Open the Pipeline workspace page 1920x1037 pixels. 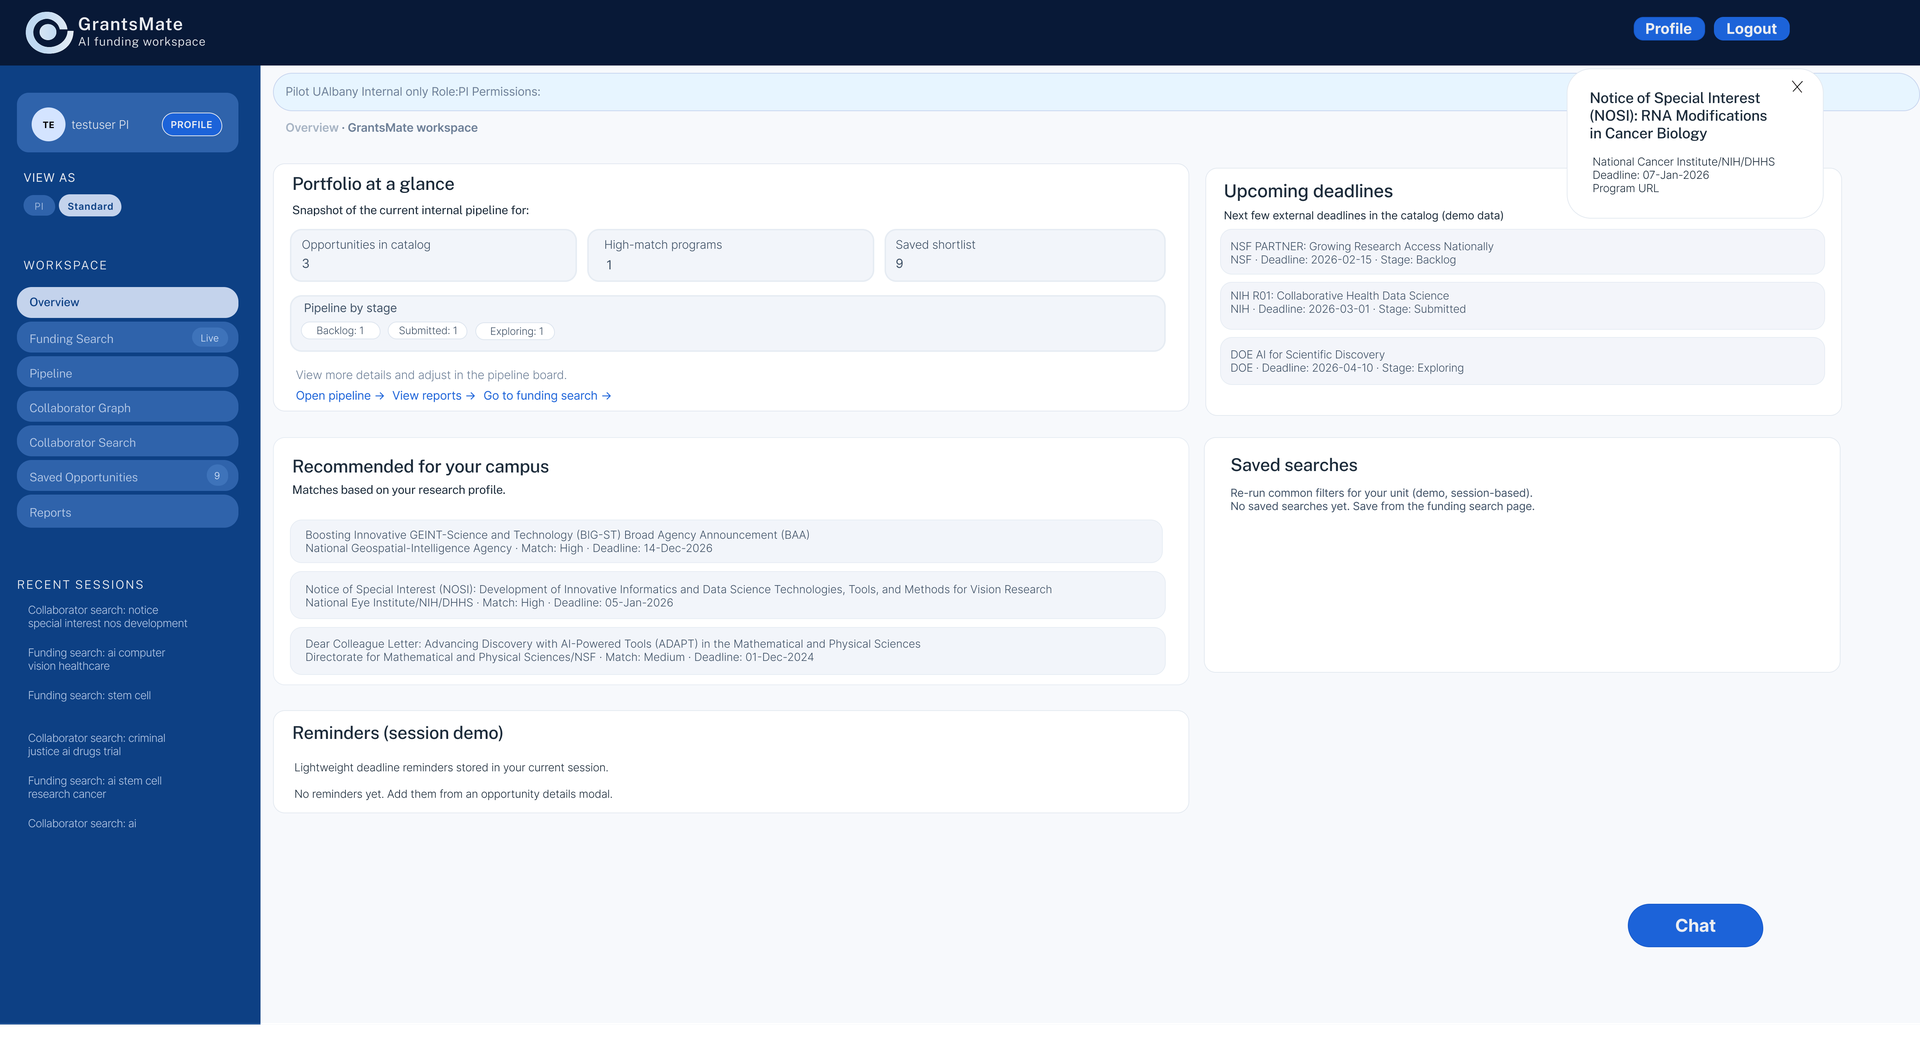(127, 373)
